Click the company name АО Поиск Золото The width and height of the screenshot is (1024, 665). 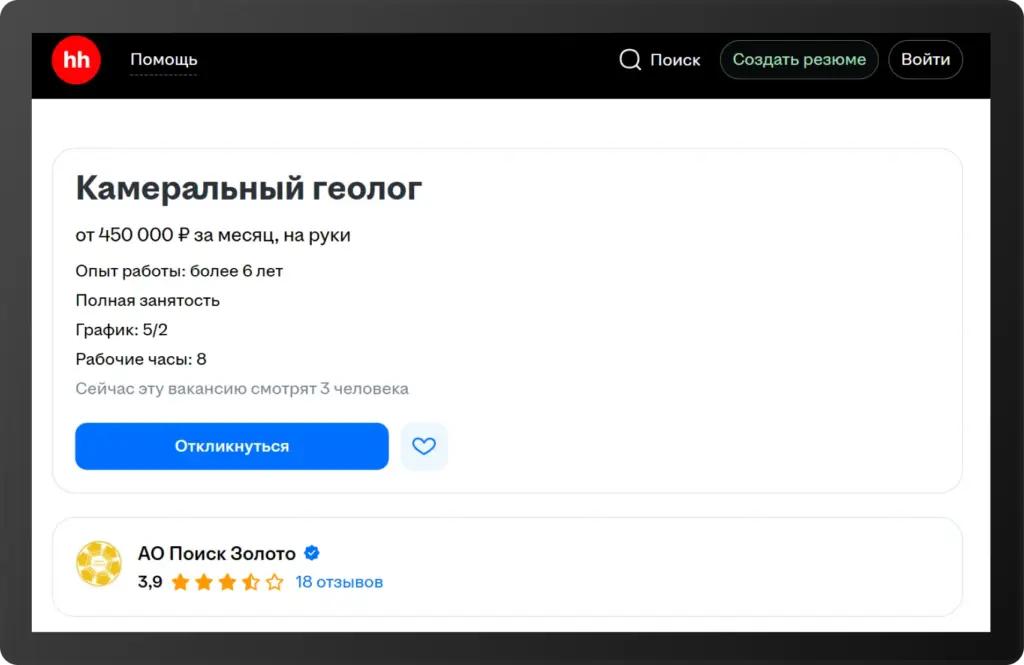[217, 552]
